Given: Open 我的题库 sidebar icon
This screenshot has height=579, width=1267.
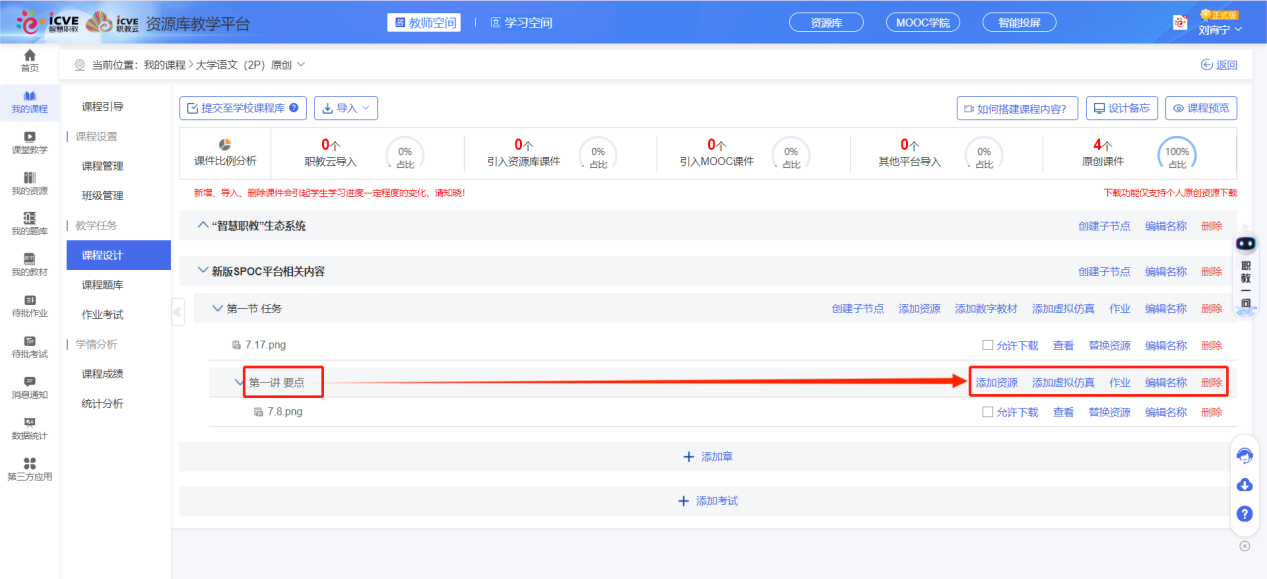Looking at the screenshot, I should [x=30, y=223].
